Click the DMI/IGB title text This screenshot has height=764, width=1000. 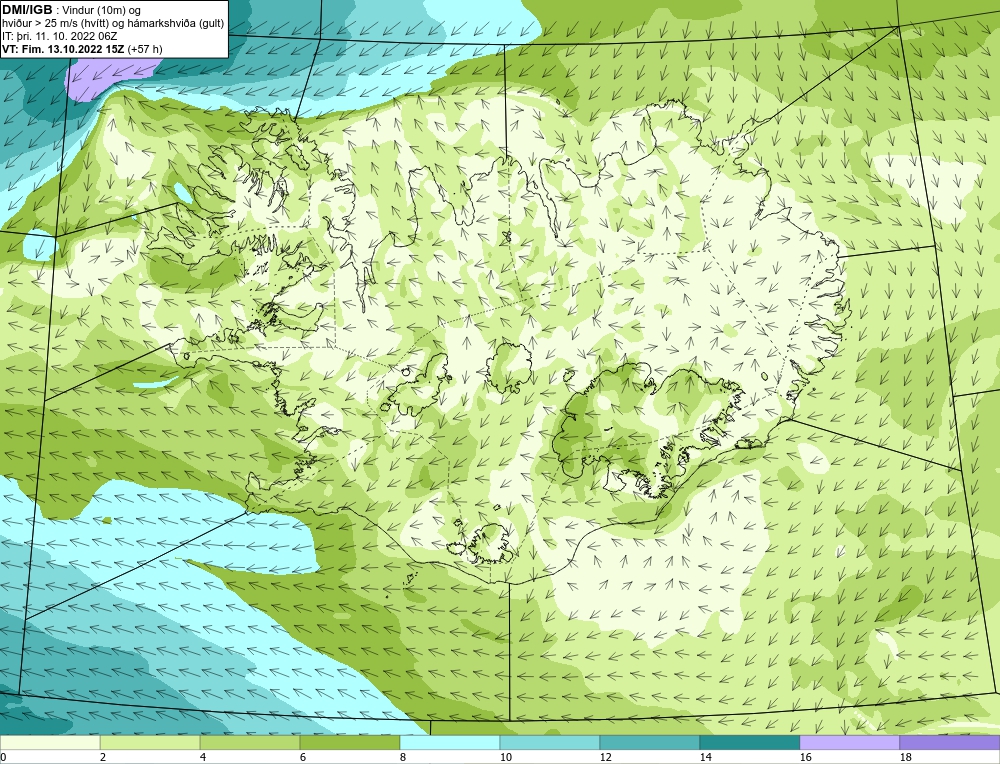[x=27, y=10]
